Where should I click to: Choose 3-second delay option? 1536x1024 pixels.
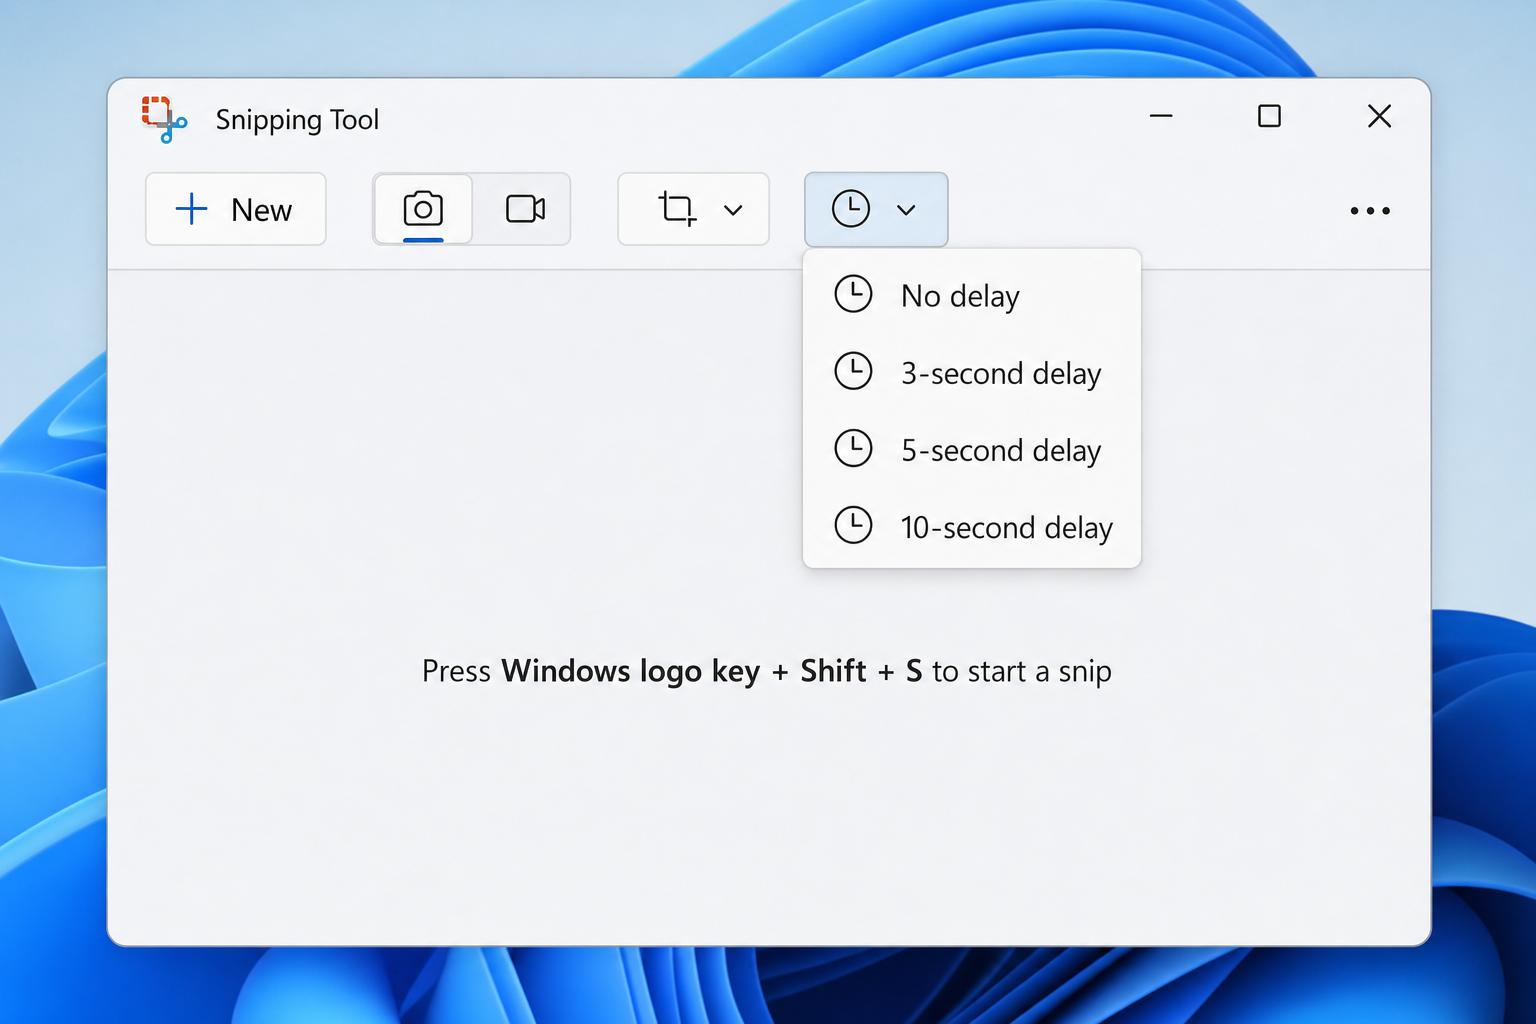(972, 373)
